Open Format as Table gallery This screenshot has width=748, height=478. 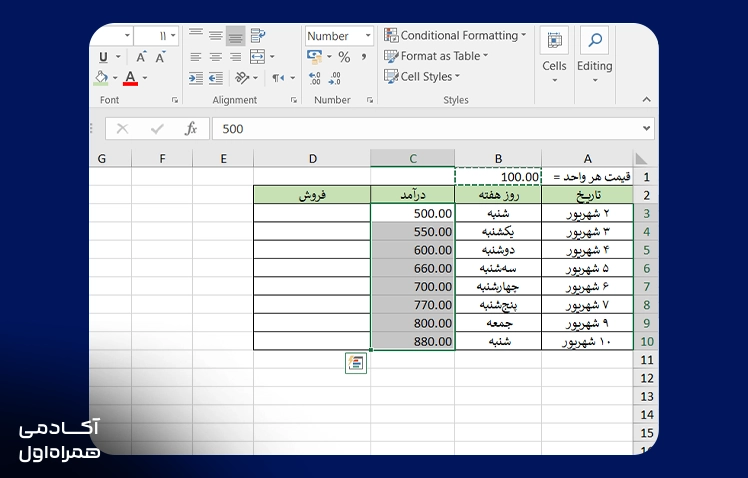(x=436, y=56)
